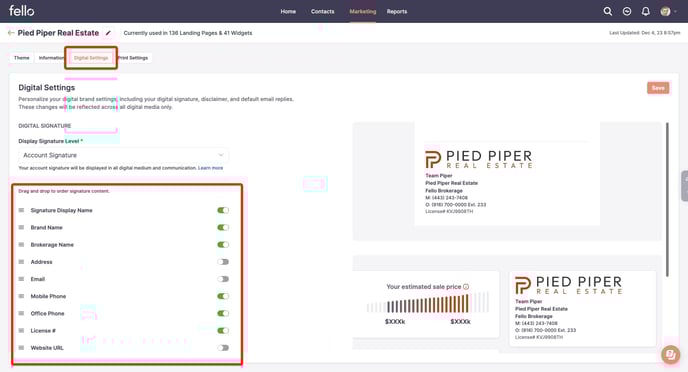Grab the drag handle for Address

pyautogui.click(x=21, y=261)
